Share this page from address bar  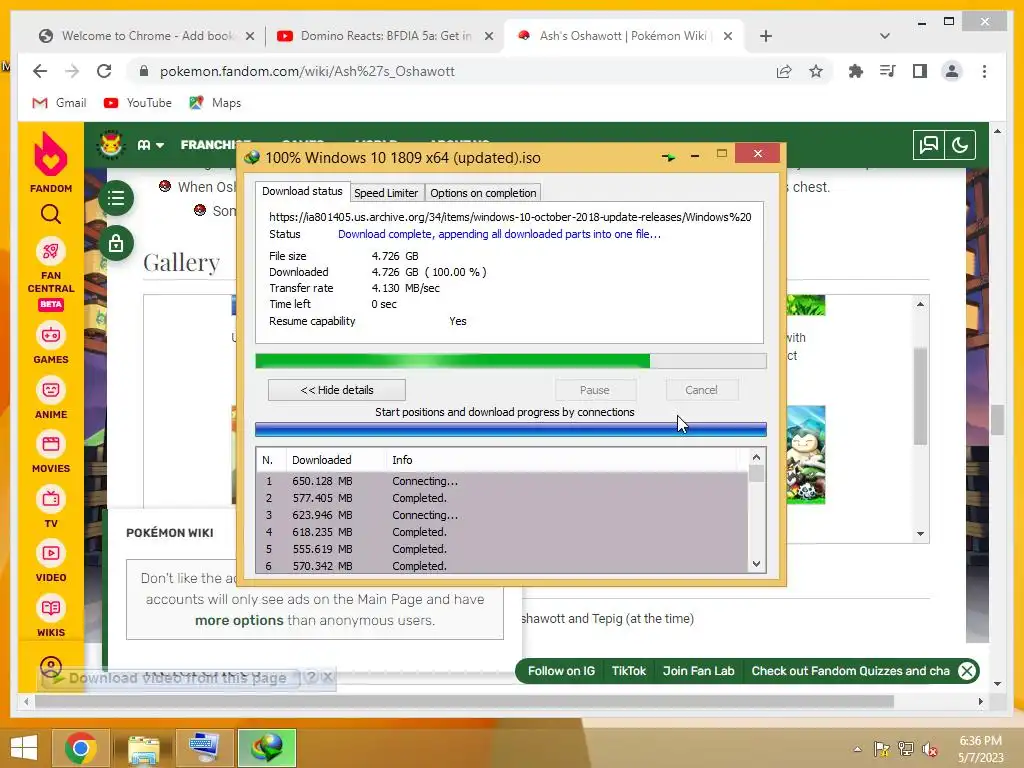pos(784,71)
